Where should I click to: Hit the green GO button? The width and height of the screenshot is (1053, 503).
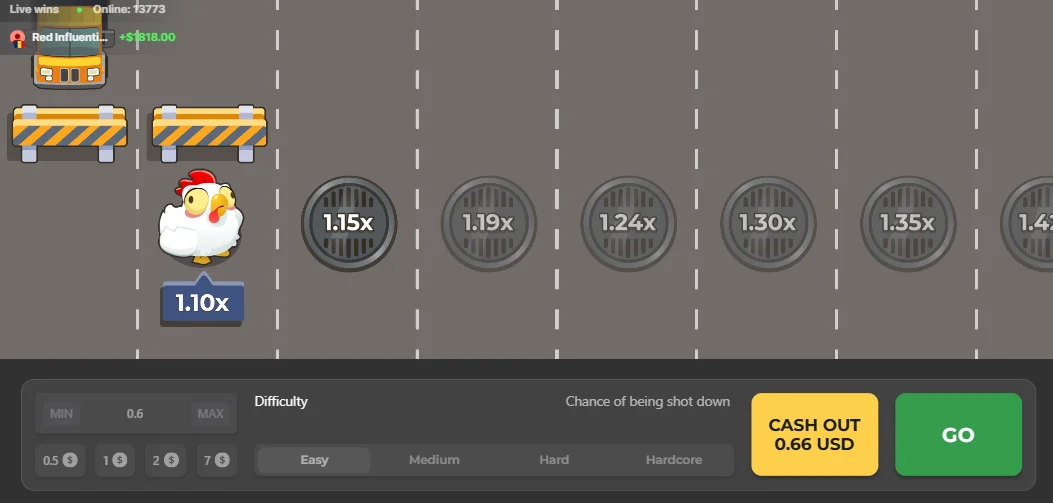click(958, 435)
